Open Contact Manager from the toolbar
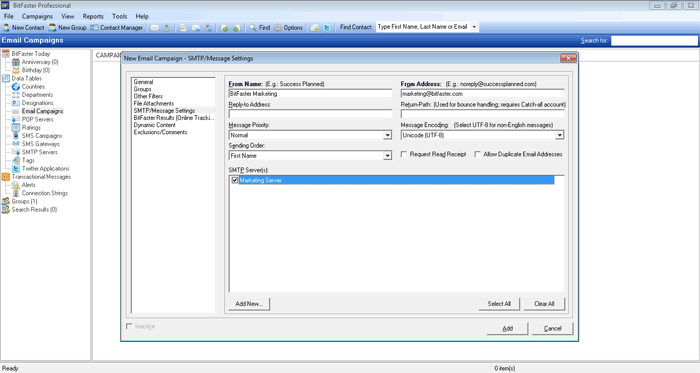 (x=117, y=28)
